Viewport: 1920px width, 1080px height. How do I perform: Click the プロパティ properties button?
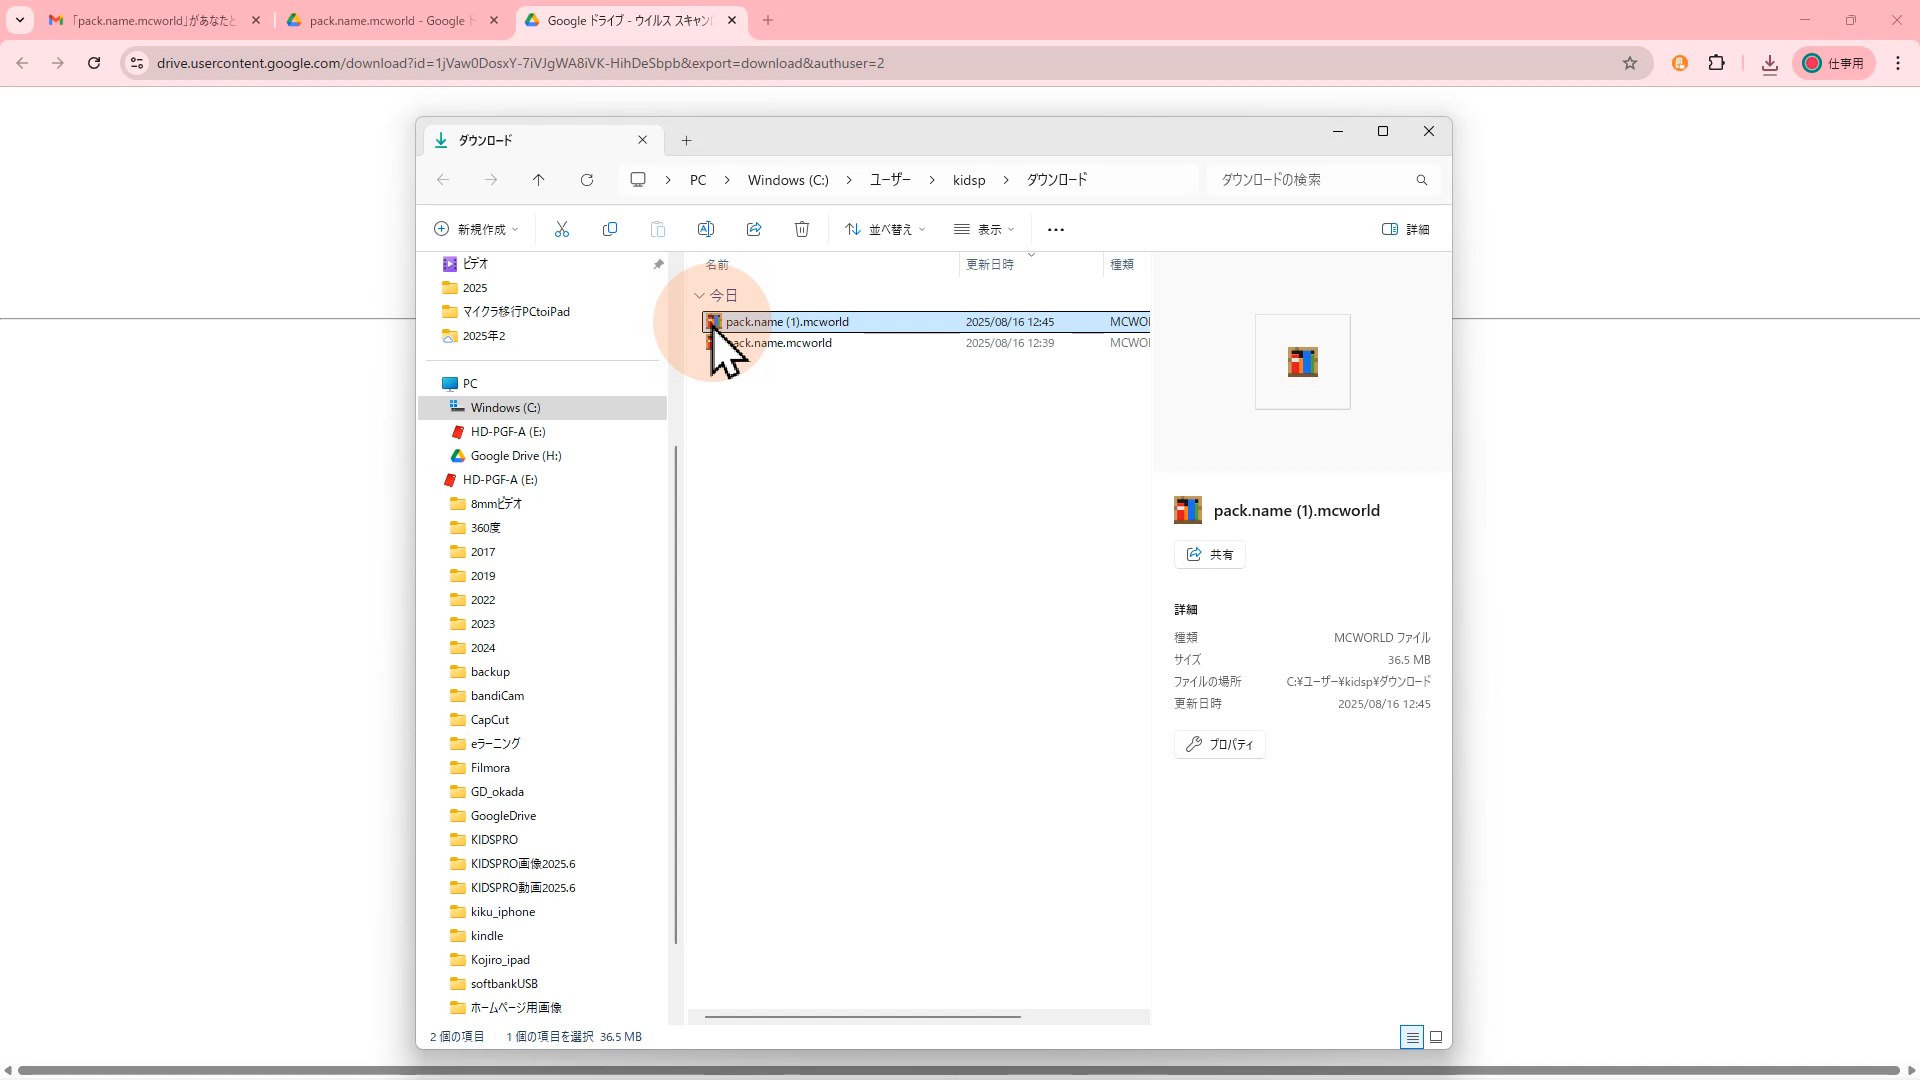1220,744
